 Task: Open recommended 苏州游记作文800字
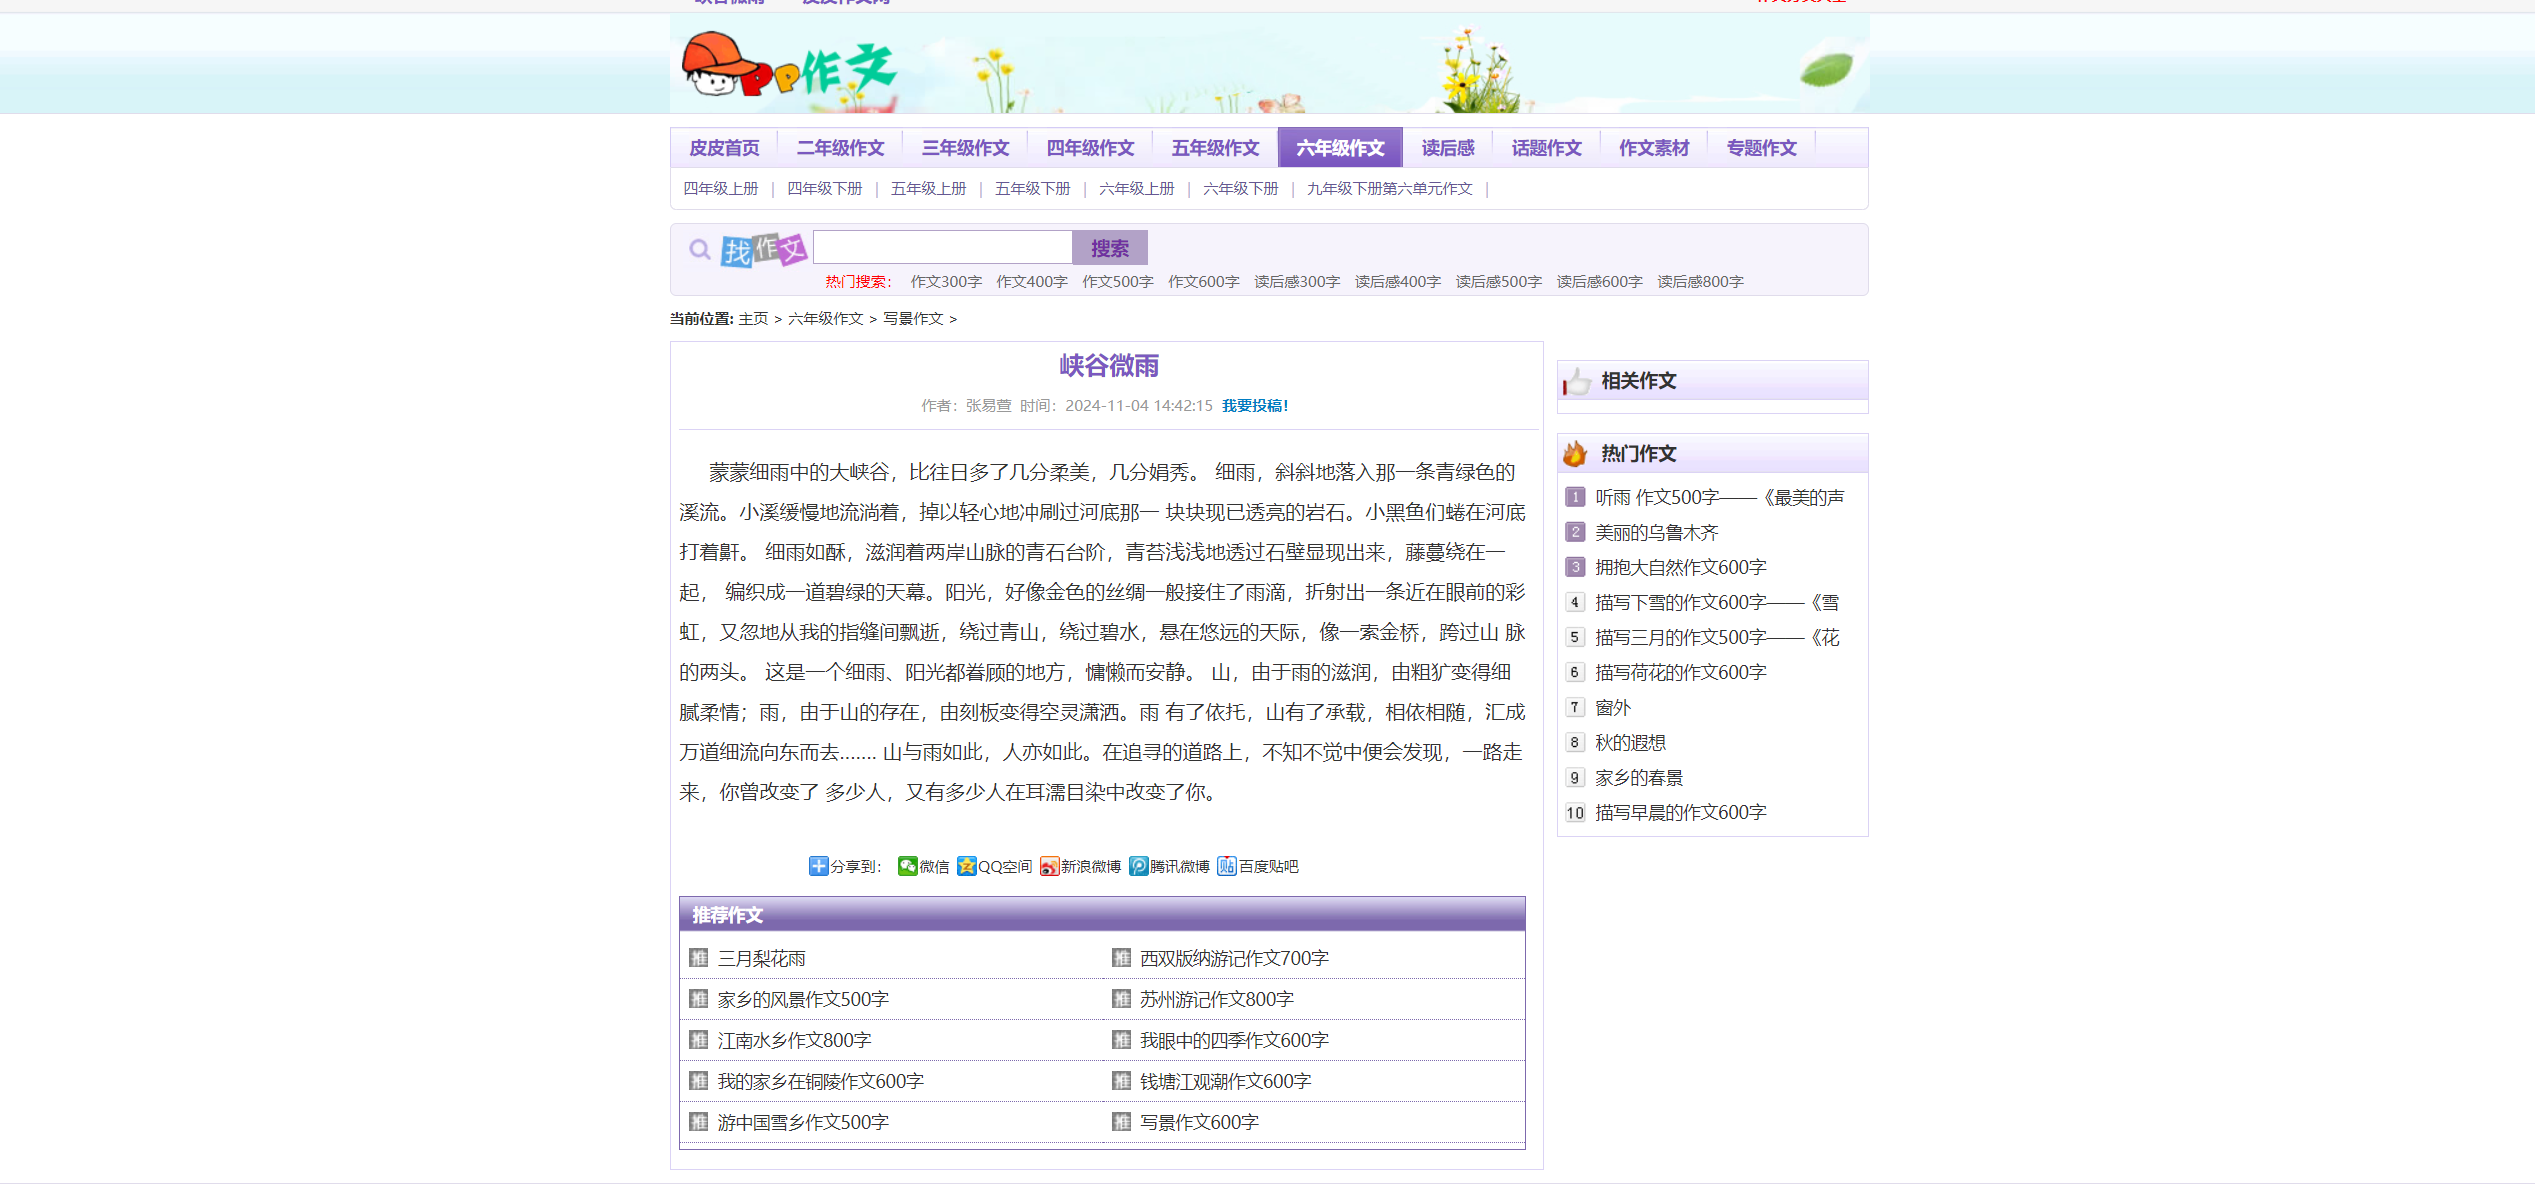[x=1216, y=1000]
